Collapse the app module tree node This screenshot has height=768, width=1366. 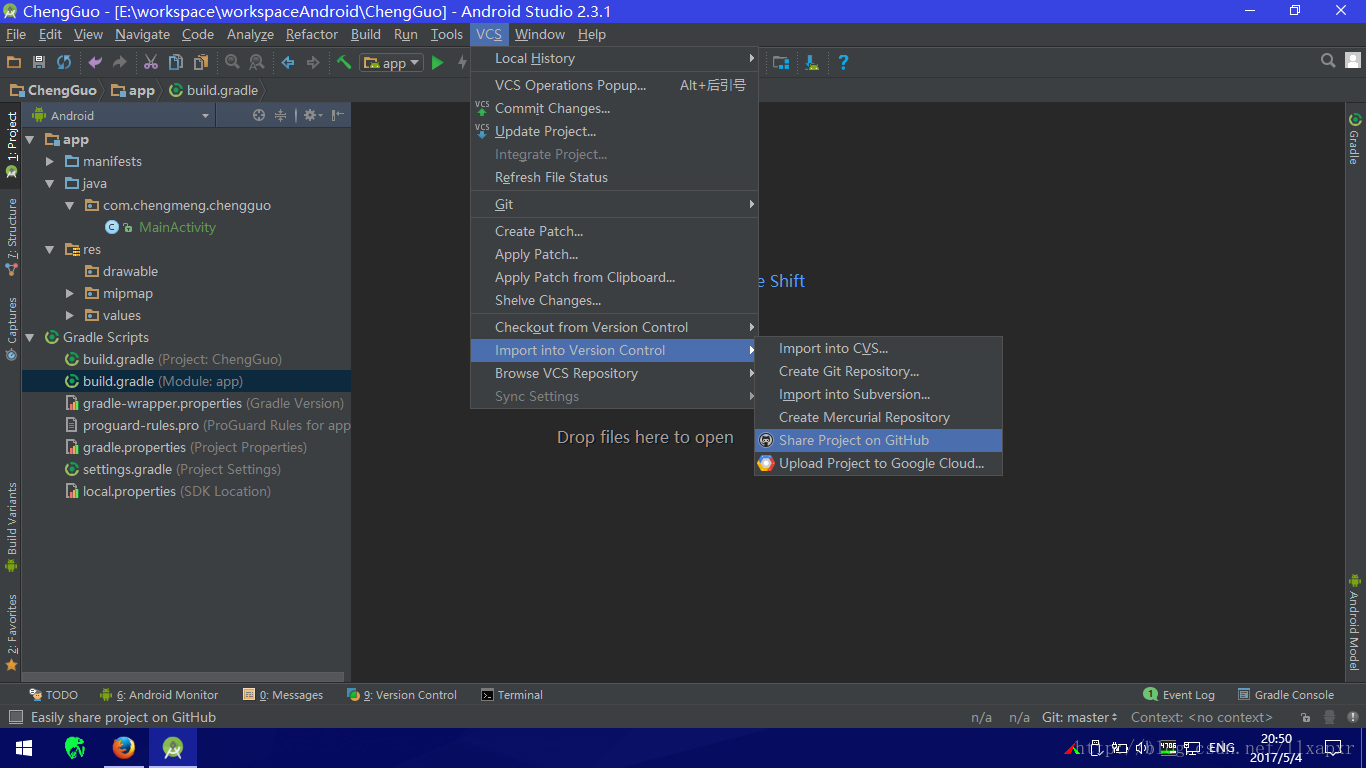tap(30, 139)
